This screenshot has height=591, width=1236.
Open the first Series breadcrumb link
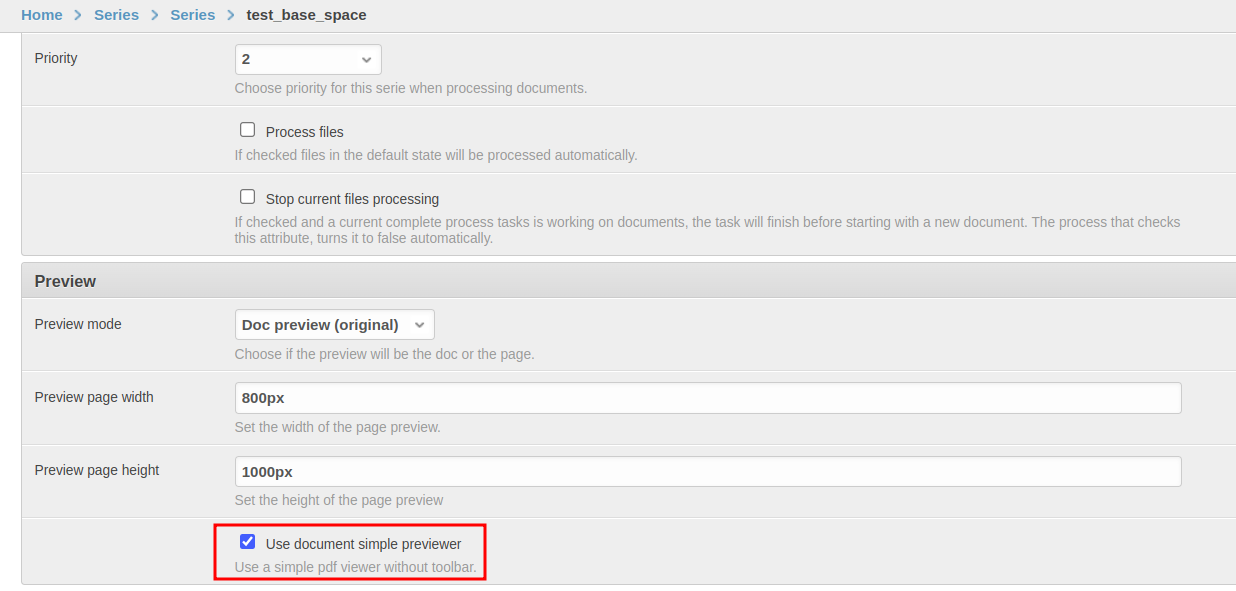[x=116, y=15]
